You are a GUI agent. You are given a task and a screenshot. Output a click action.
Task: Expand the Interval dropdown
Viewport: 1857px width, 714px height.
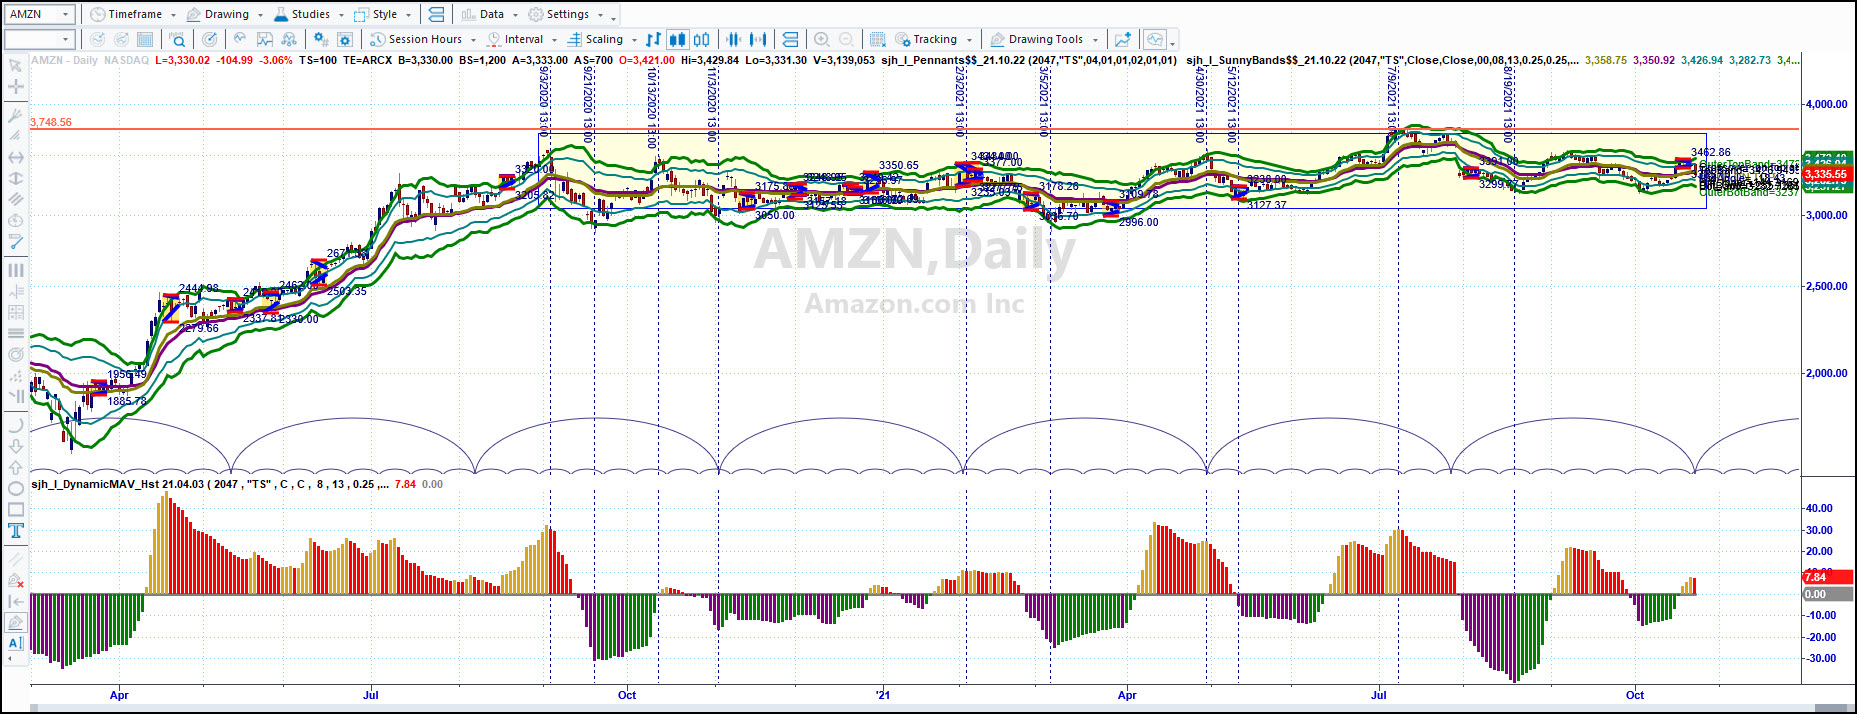[x=554, y=40]
